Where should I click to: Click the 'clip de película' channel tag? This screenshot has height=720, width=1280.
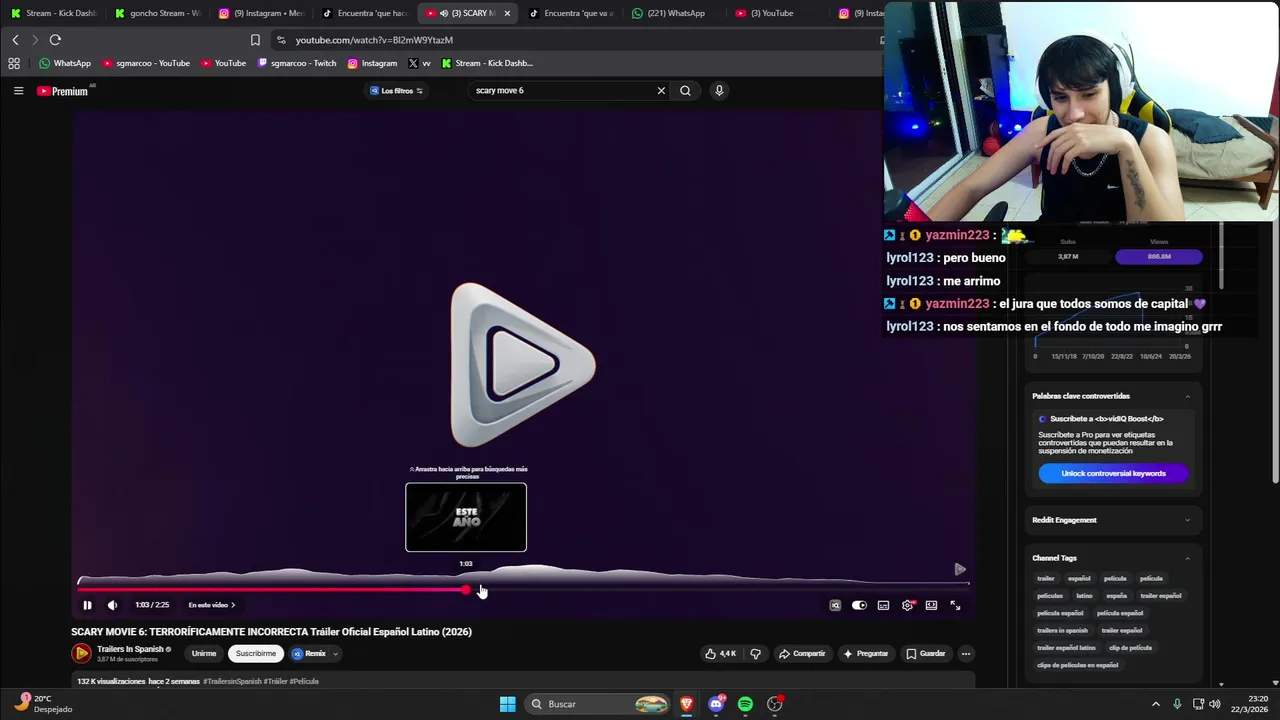click(x=1130, y=648)
